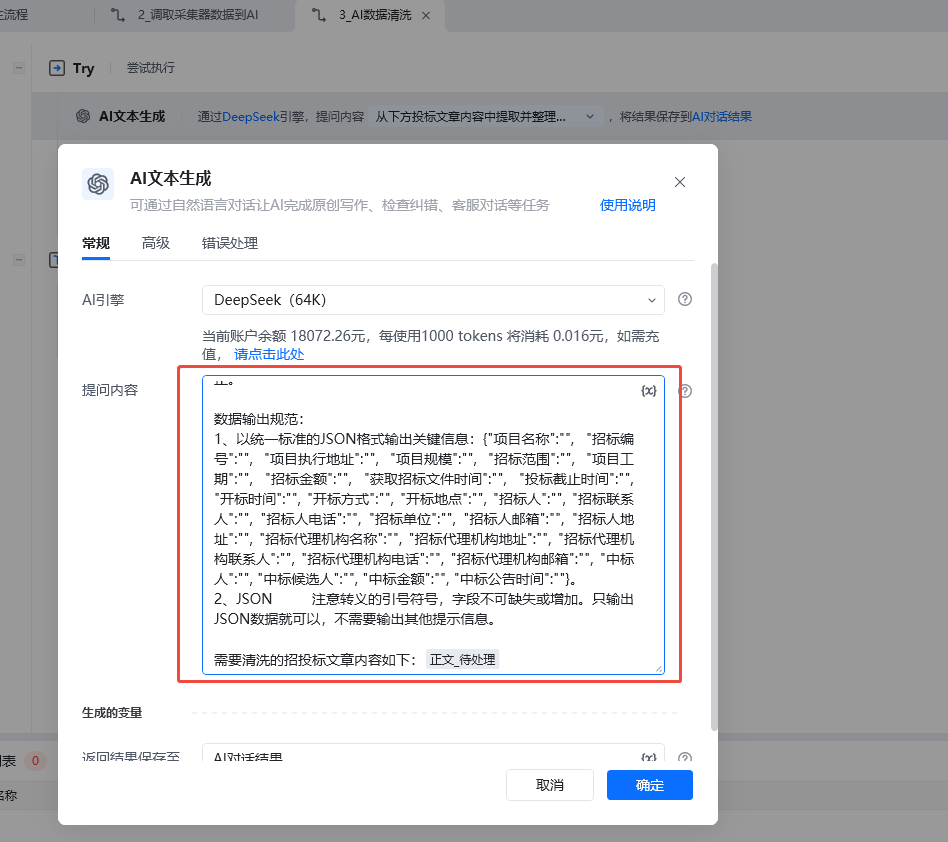Collapse the second minus toggle on left edge

(18, 260)
